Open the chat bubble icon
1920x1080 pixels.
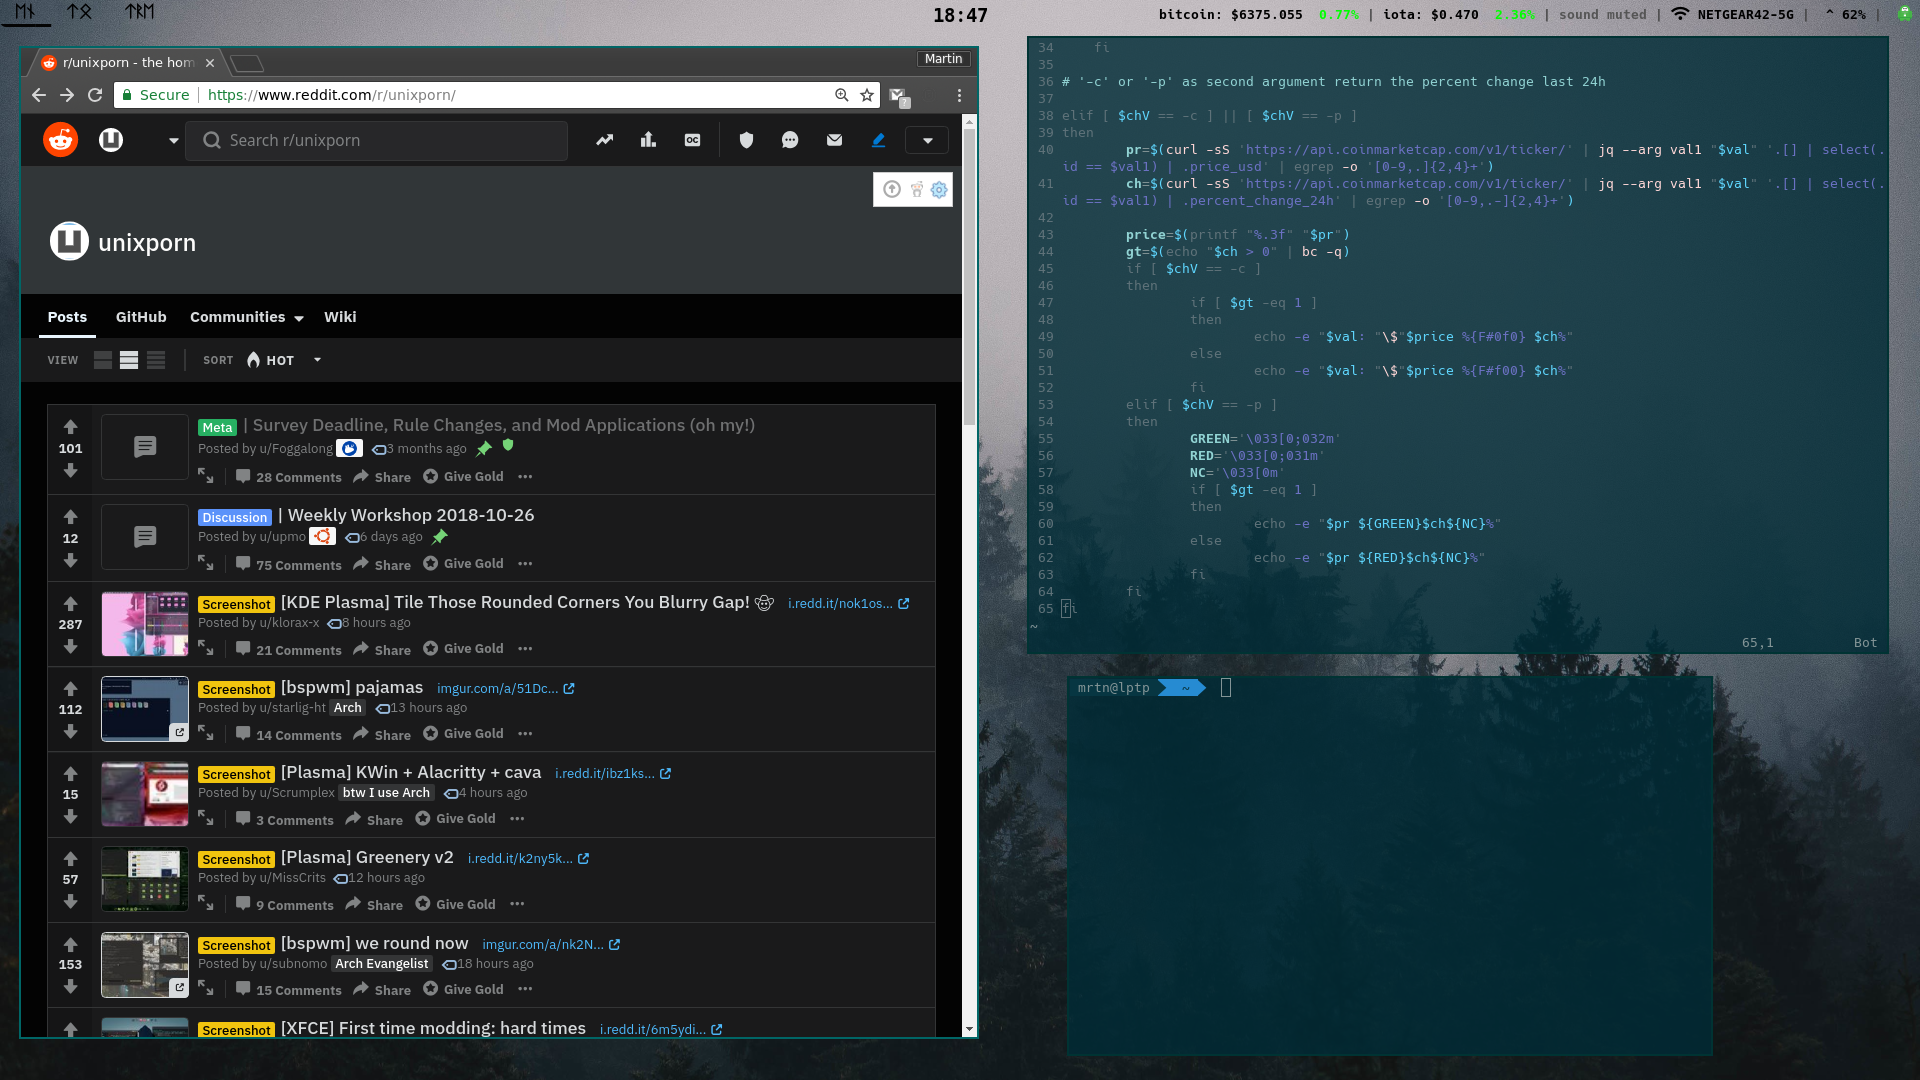pyautogui.click(x=790, y=140)
